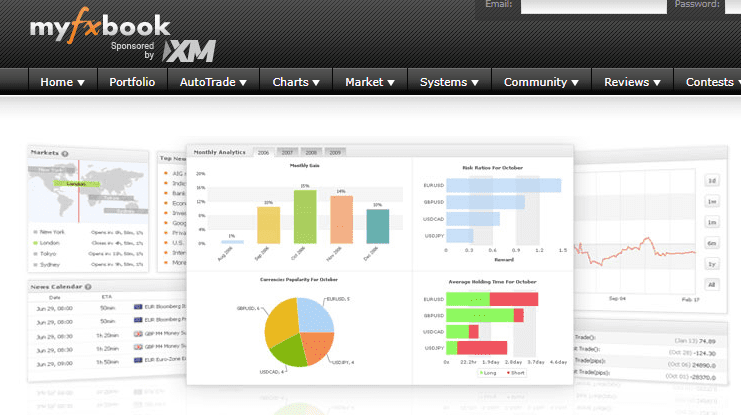Screen dimensions: 741x415
Task: Click the Long legend entry
Action: tap(488, 373)
